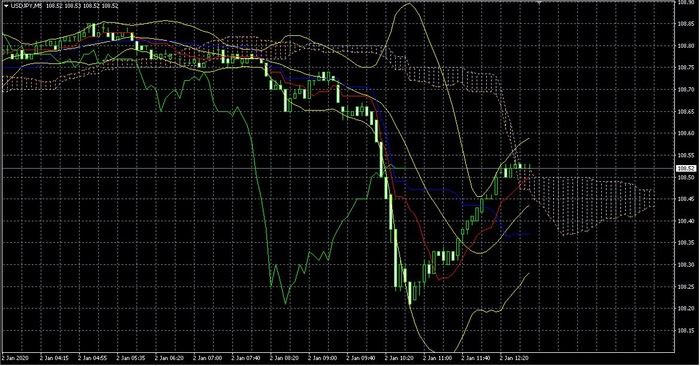700x366 pixels.
Task: Click the 108.80 price axis label
Action: click(686, 46)
